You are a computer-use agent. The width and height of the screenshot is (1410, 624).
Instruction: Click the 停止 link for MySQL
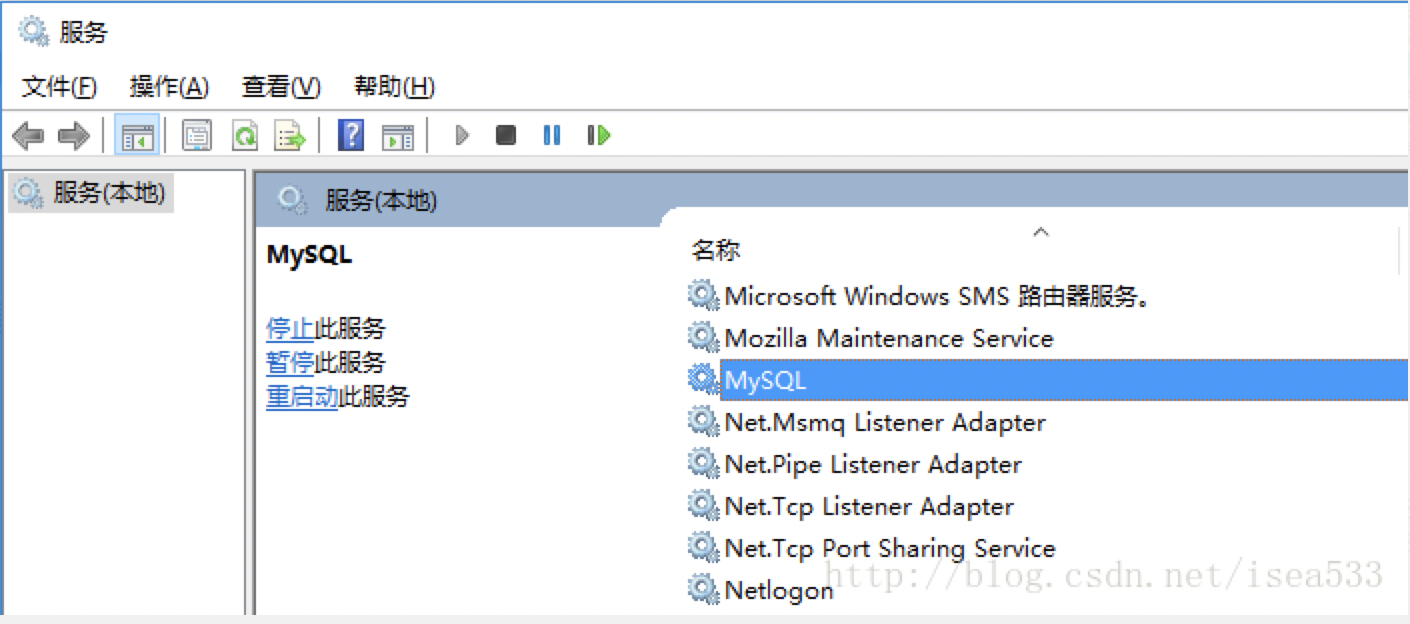[290, 328]
